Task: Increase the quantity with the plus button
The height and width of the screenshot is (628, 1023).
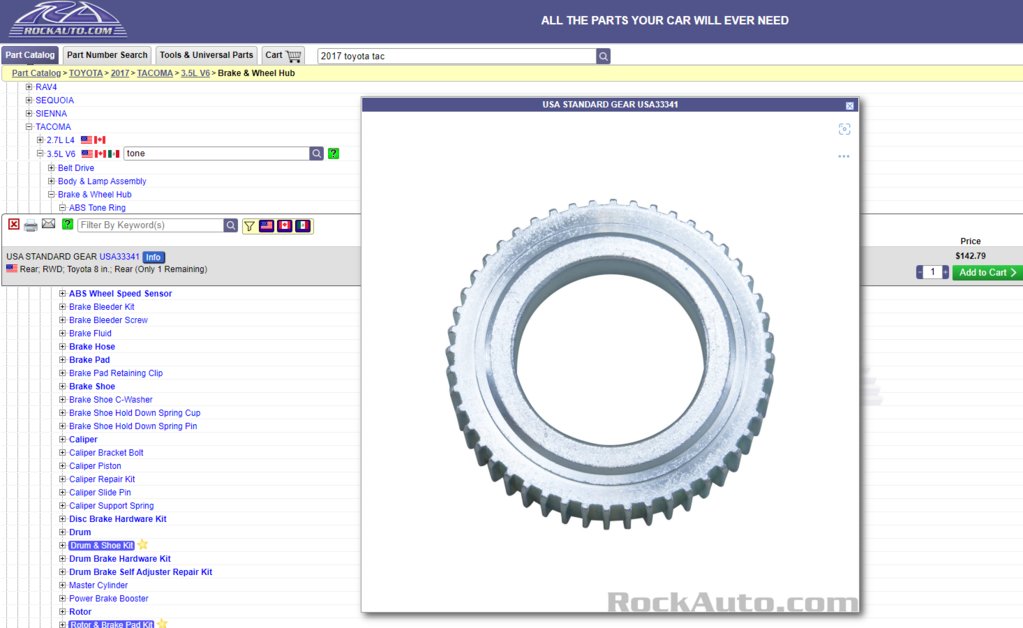Action: point(945,273)
